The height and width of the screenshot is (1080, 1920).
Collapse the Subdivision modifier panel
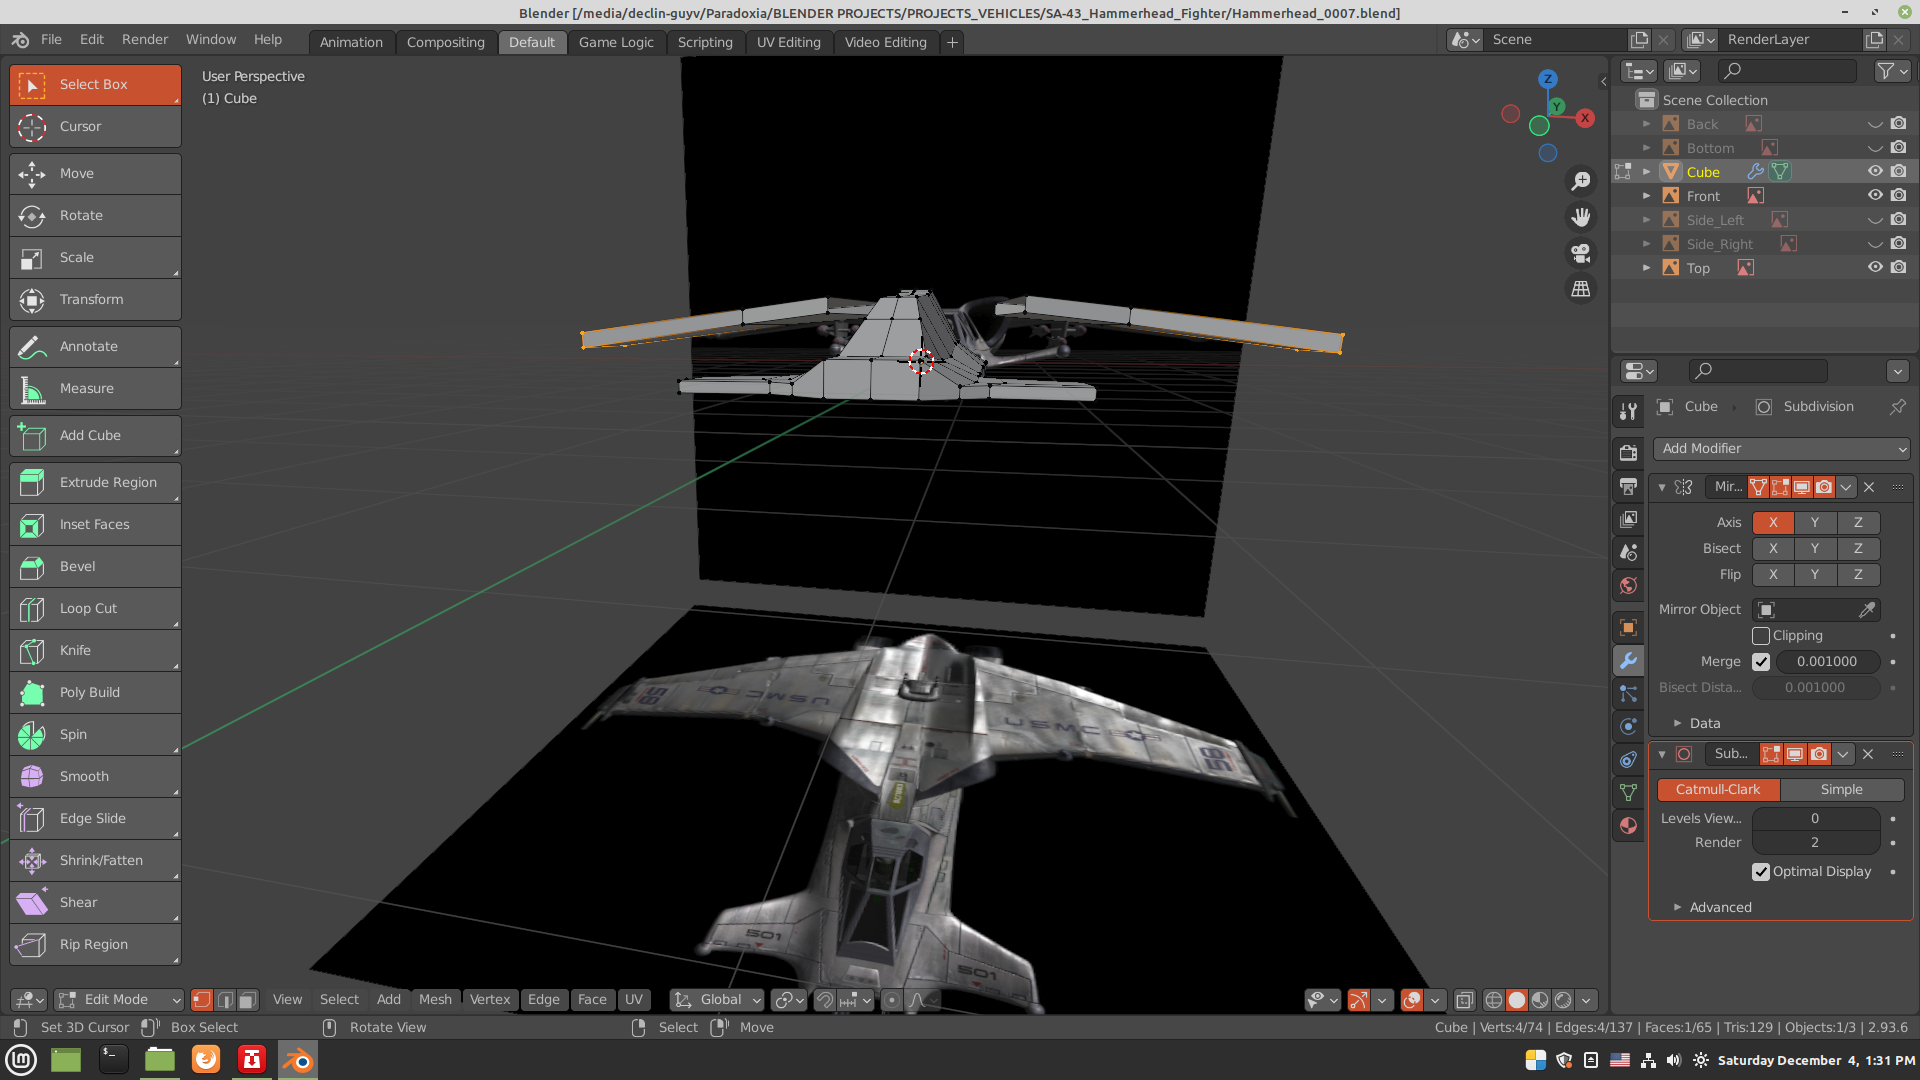click(1662, 755)
